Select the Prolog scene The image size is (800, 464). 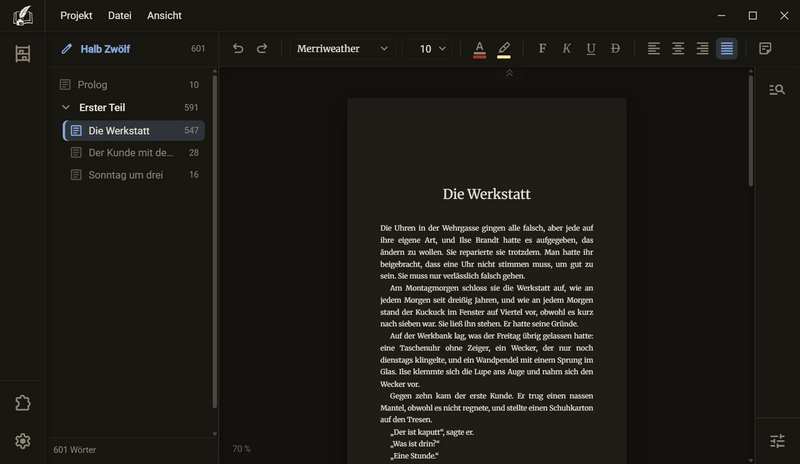(x=132, y=85)
